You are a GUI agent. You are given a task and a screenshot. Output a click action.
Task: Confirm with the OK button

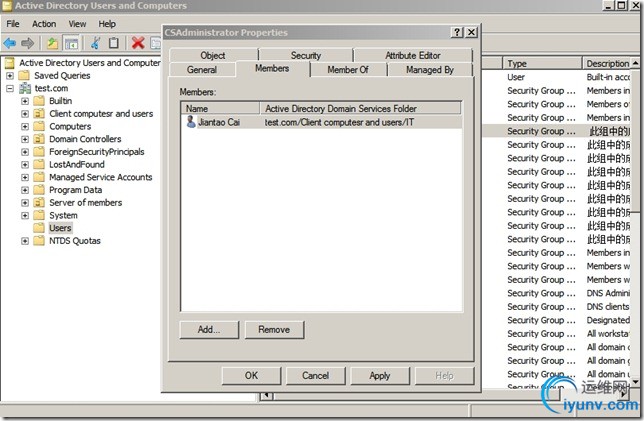pos(251,375)
